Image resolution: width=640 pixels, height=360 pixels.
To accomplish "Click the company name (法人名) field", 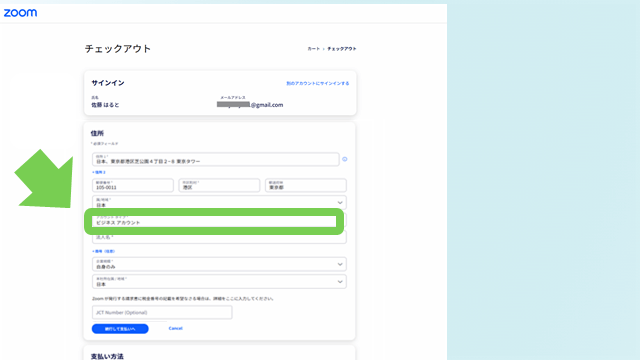I will 219,238.
